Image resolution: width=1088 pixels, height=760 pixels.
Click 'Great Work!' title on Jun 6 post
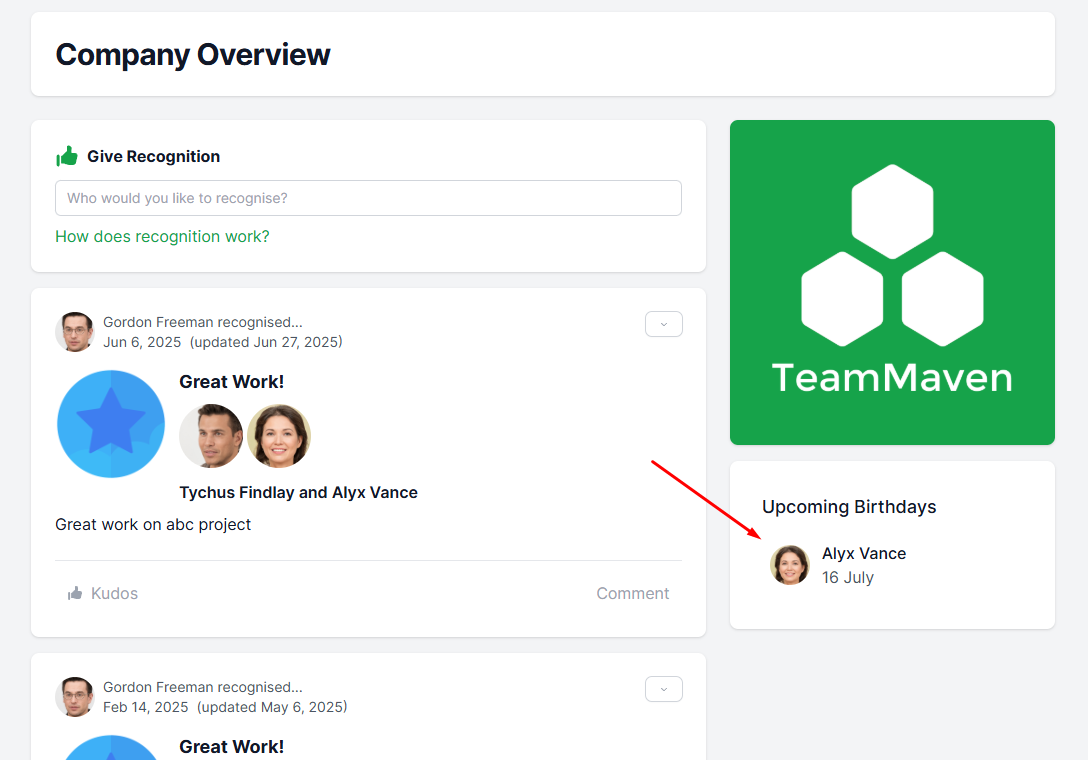point(232,382)
